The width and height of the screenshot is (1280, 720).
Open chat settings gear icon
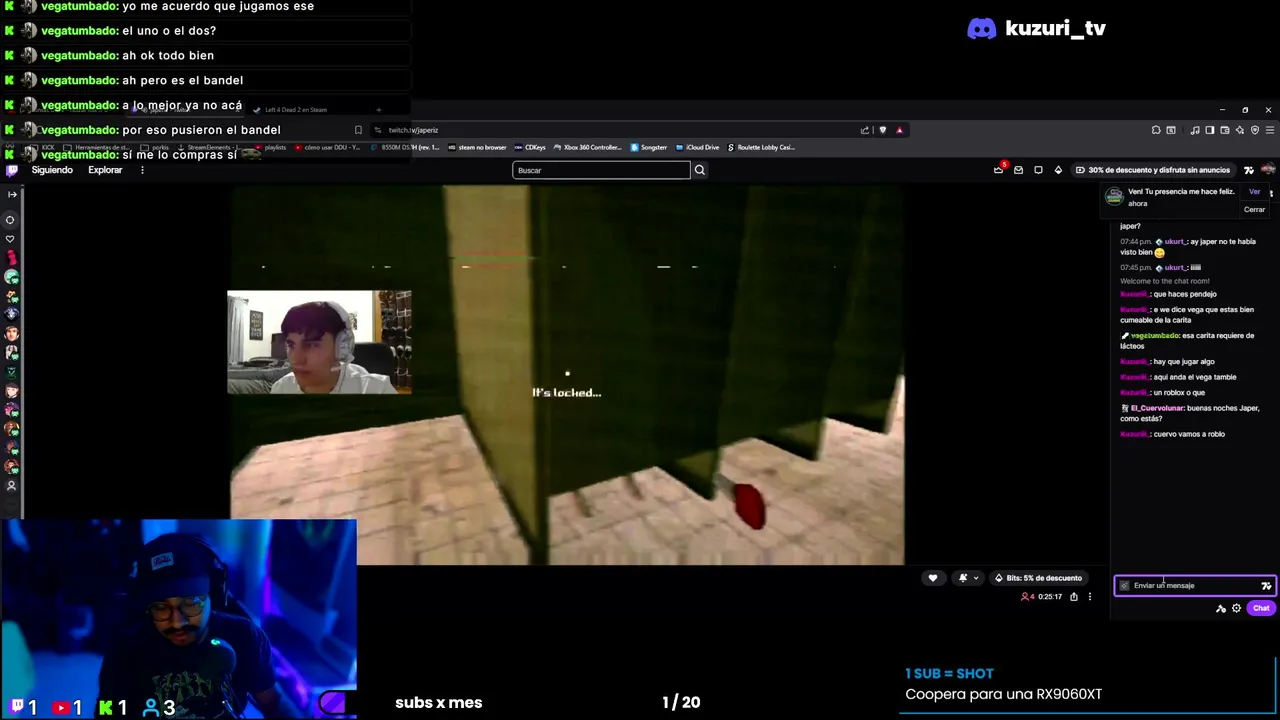[x=1236, y=608]
